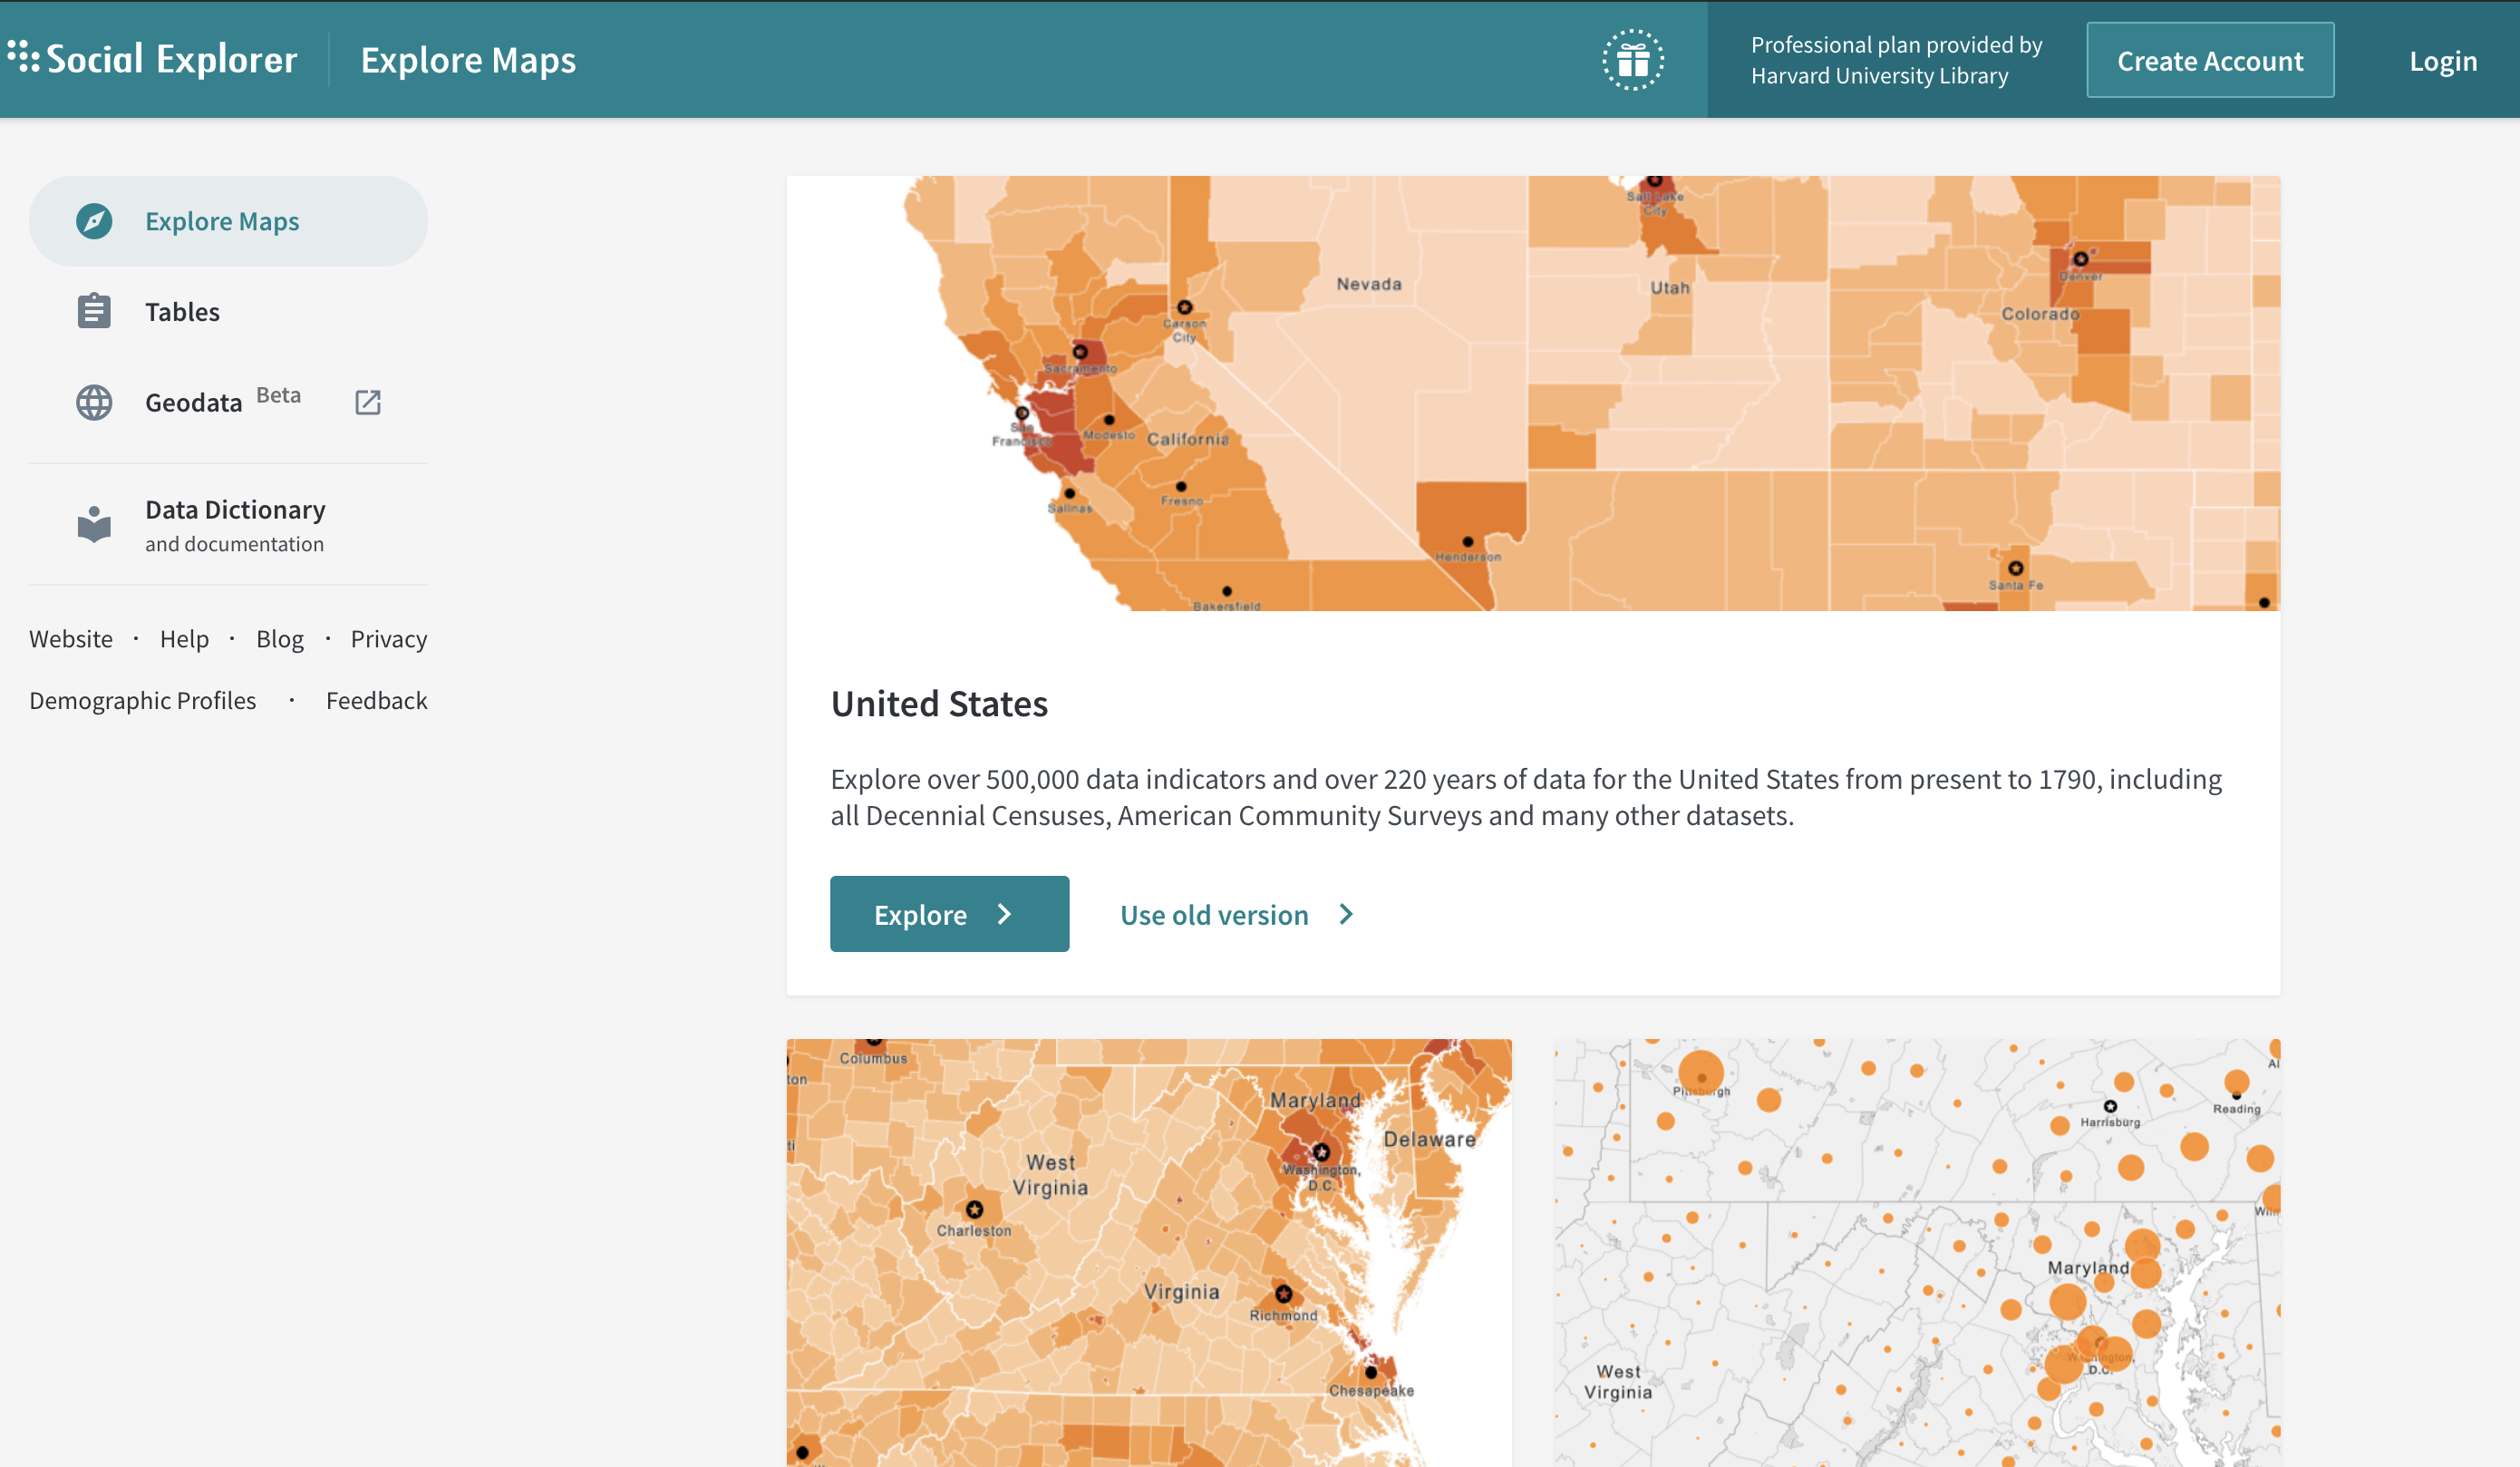
Task: Open Geodata external link icon
Action: point(368,402)
